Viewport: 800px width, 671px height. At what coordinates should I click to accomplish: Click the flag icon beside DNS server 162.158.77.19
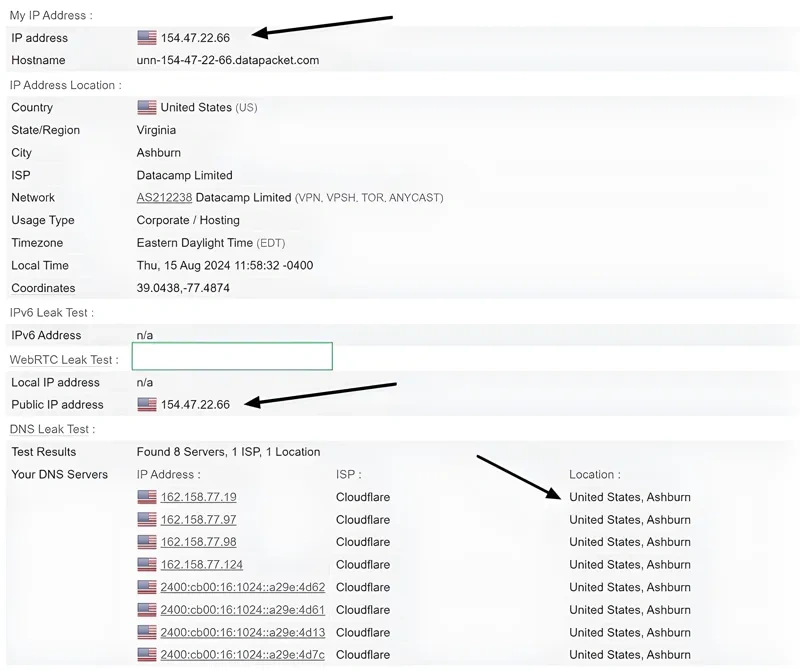click(x=145, y=497)
